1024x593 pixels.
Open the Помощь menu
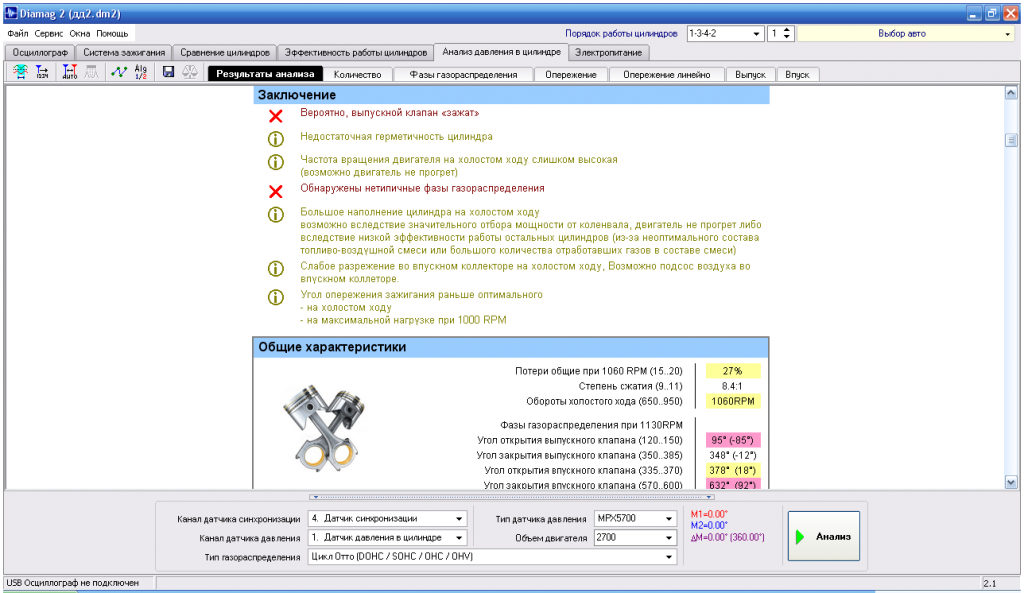(112, 33)
